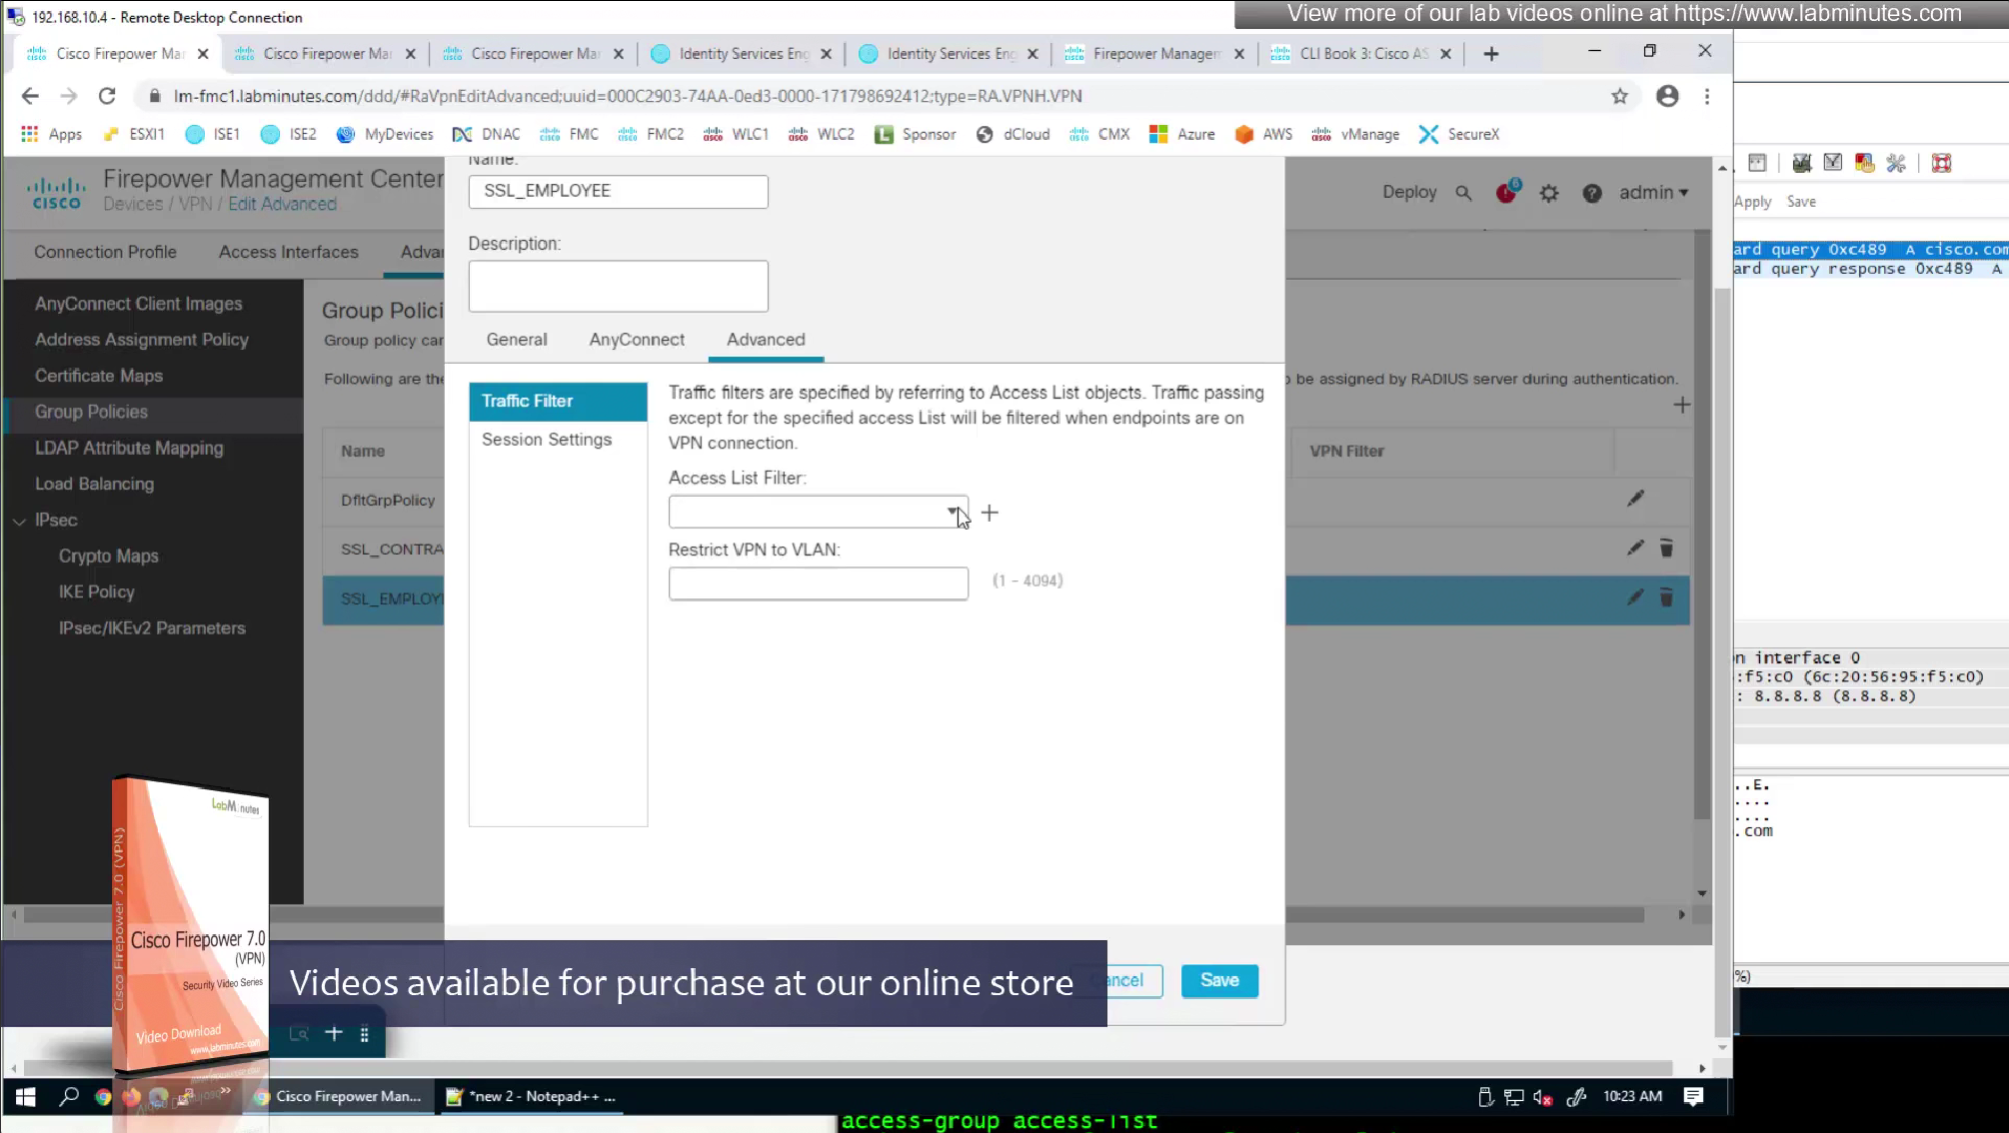Bookmark page with the star icon

click(1619, 96)
